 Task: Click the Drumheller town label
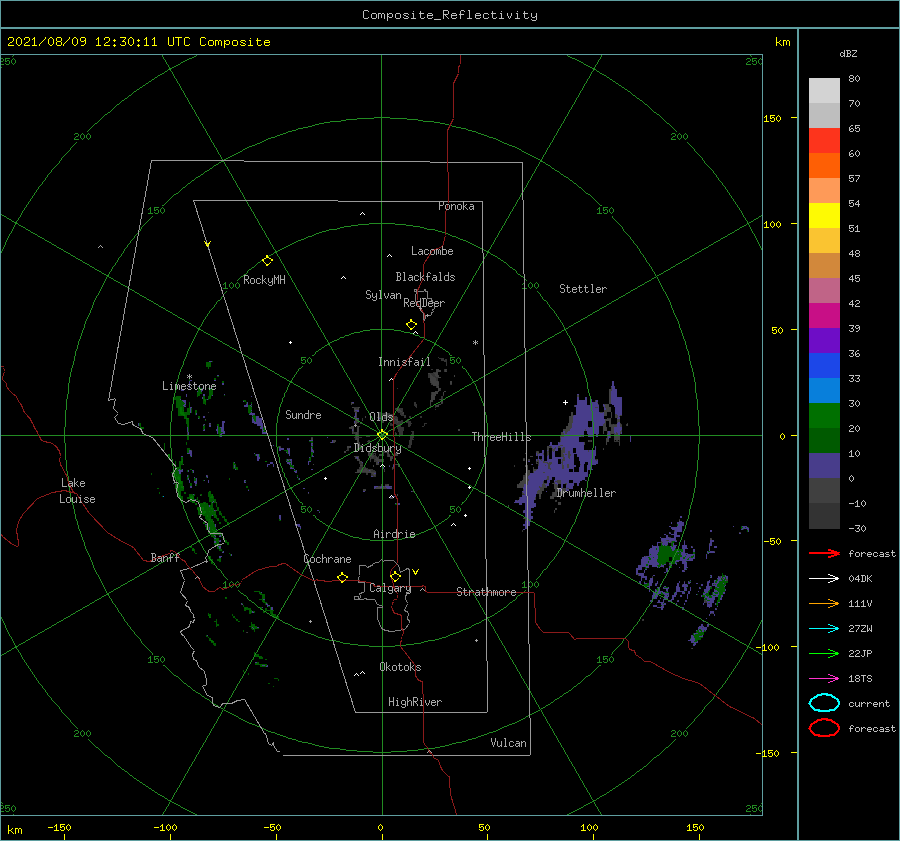coord(586,493)
